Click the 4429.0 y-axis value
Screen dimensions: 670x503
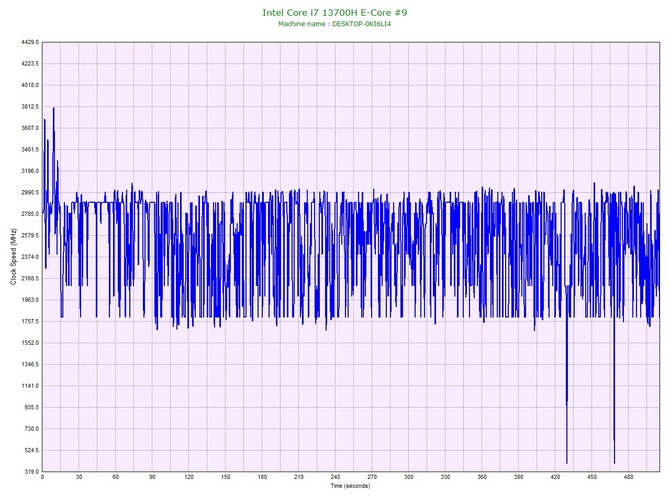pos(29,42)
